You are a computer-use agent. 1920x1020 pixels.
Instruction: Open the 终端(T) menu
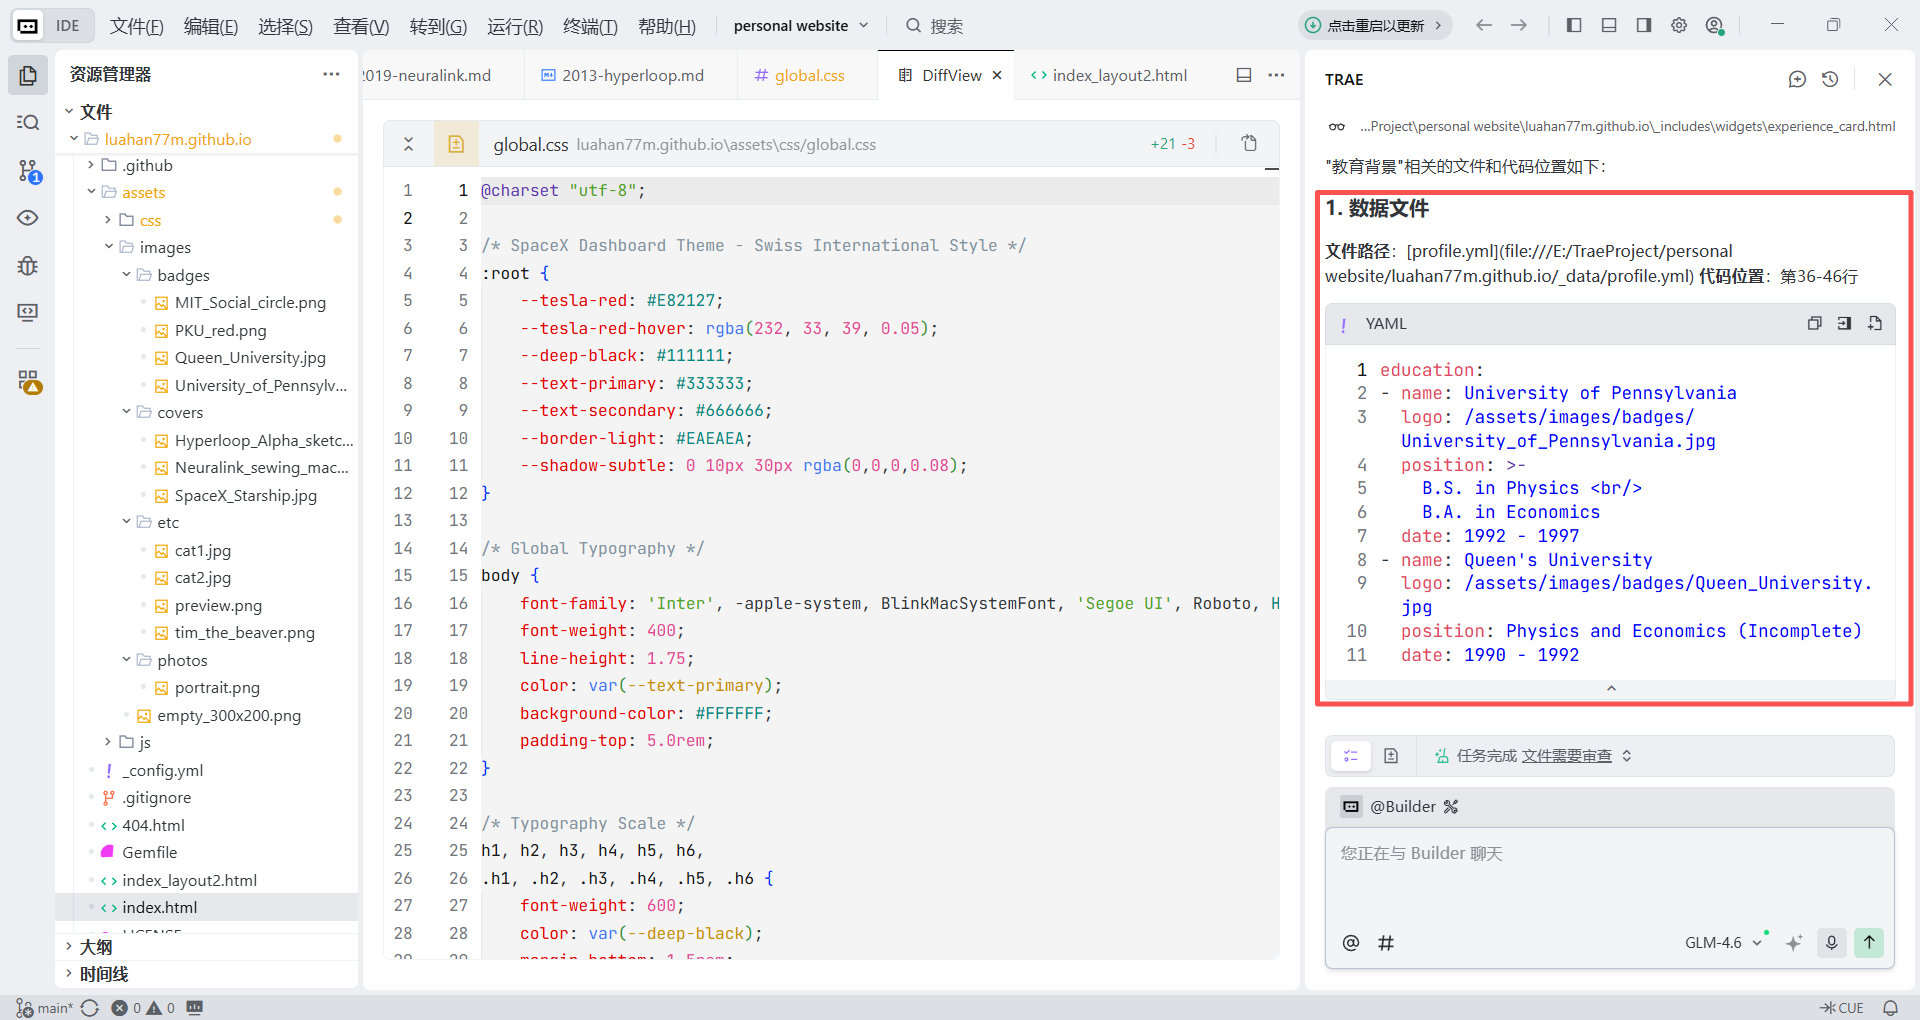(590, 26)
